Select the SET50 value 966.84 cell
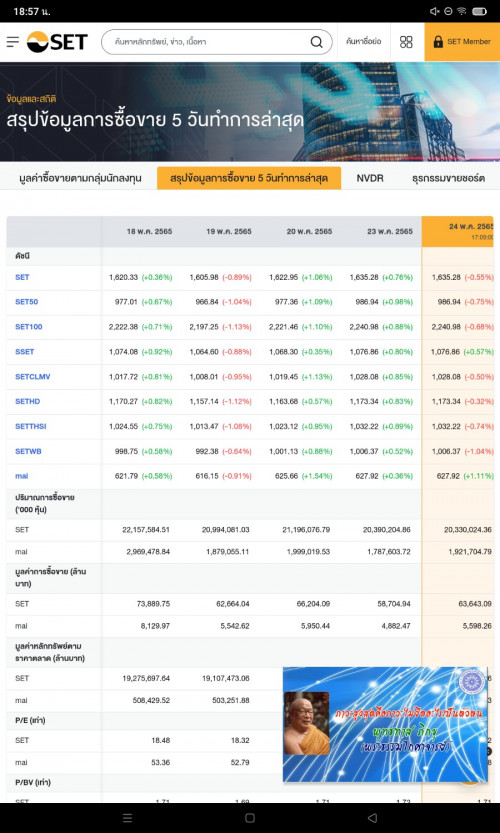500x833 pixels. 207,302
